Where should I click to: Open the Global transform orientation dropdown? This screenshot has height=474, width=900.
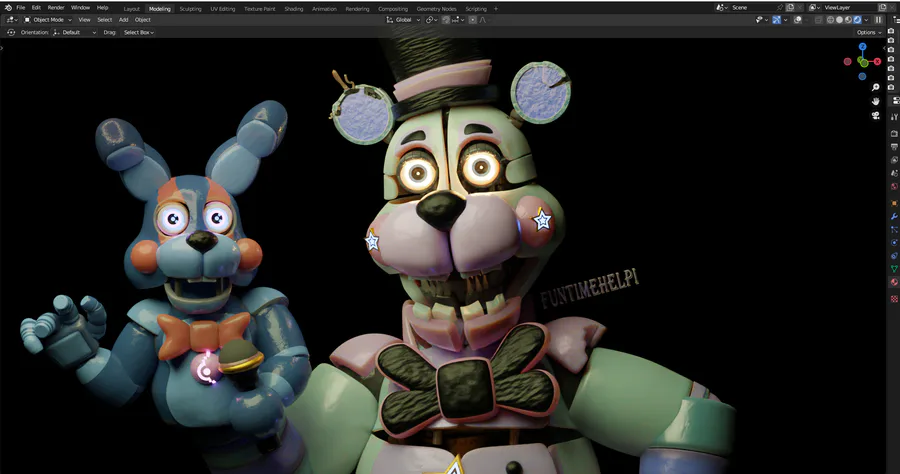pyautogui.click(x=403, y=20)
